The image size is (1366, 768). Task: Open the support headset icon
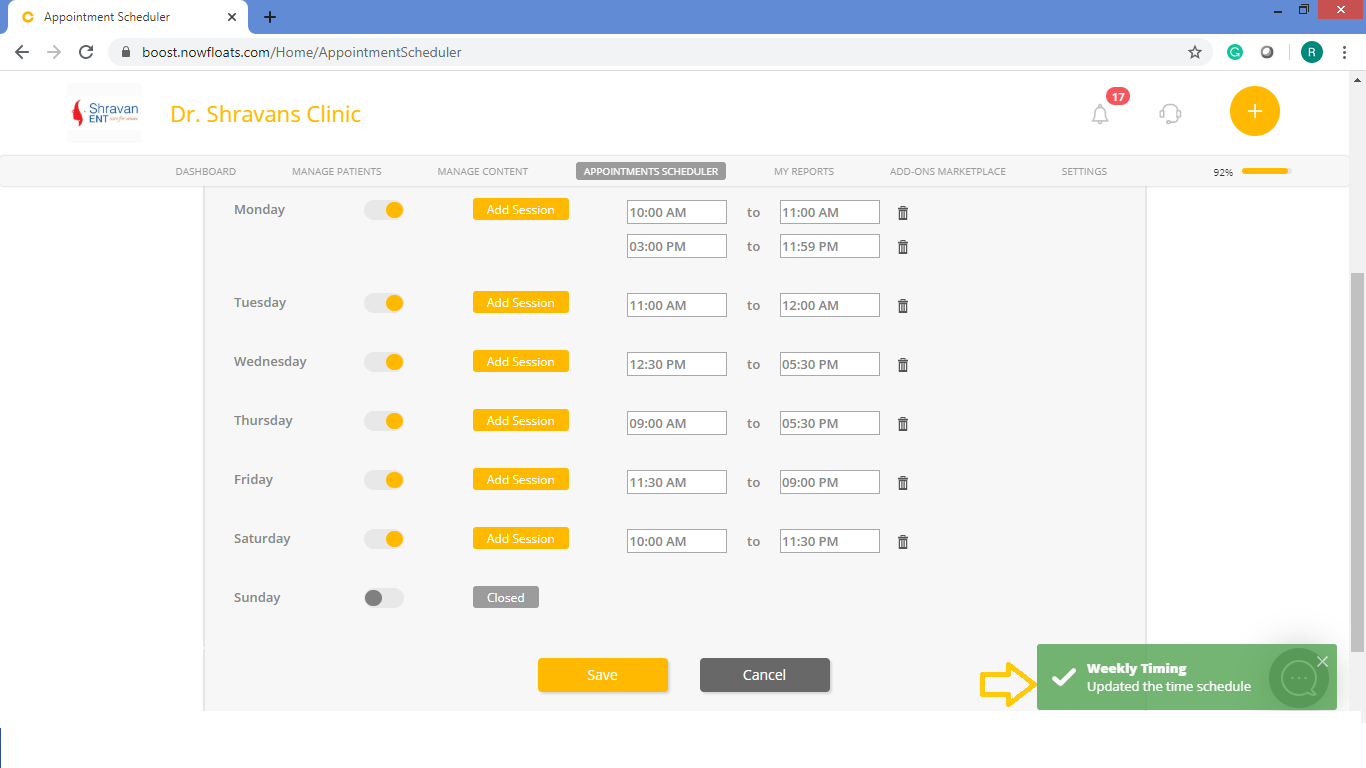coord(1170,113)
